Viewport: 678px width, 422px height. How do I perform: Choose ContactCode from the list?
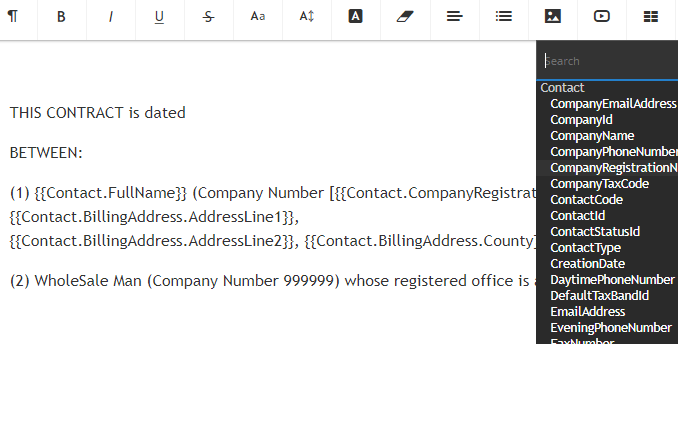[x=586, y=200]
